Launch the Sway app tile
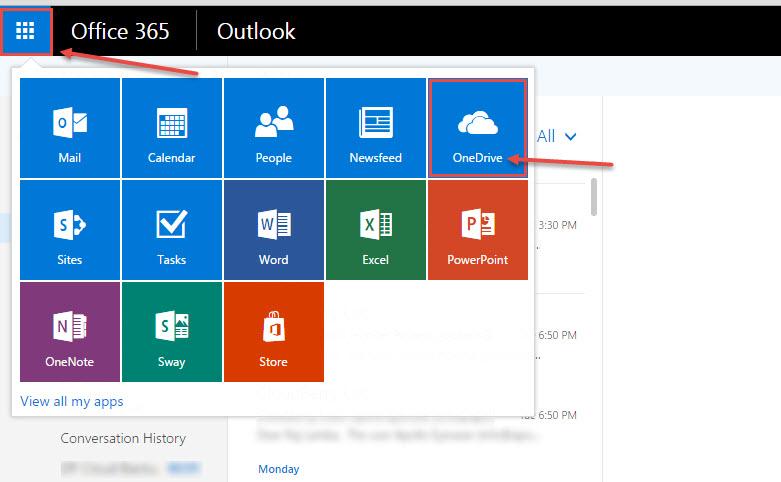Screen dimensions: 781x482 tap(172, 332)
